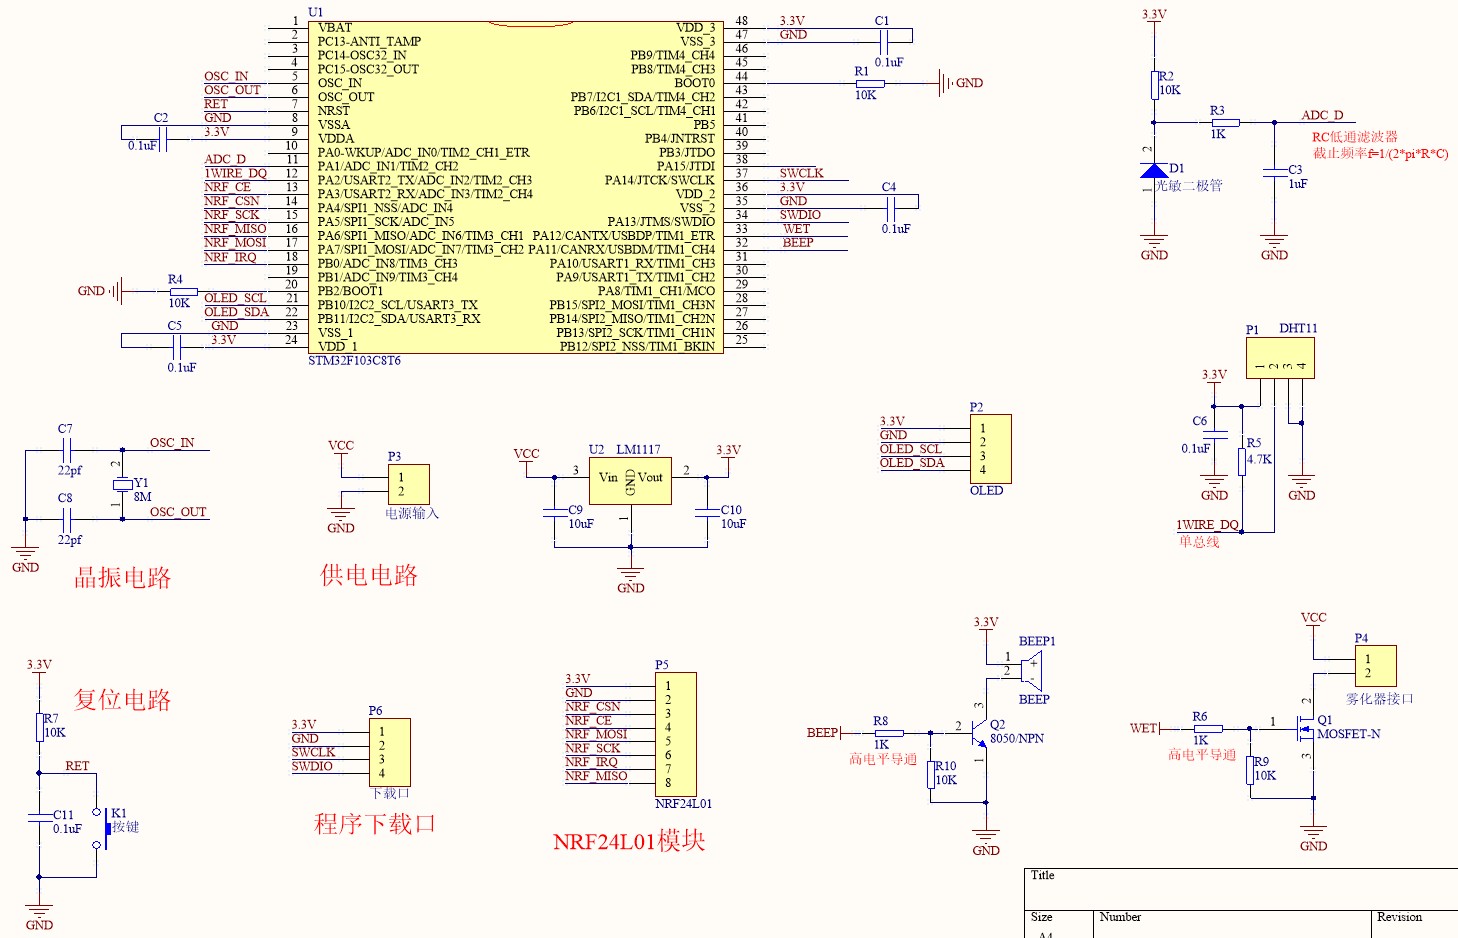Click capacitor C9 10uF
This screenshot has width=1458, height=938.
click(554, 512)
